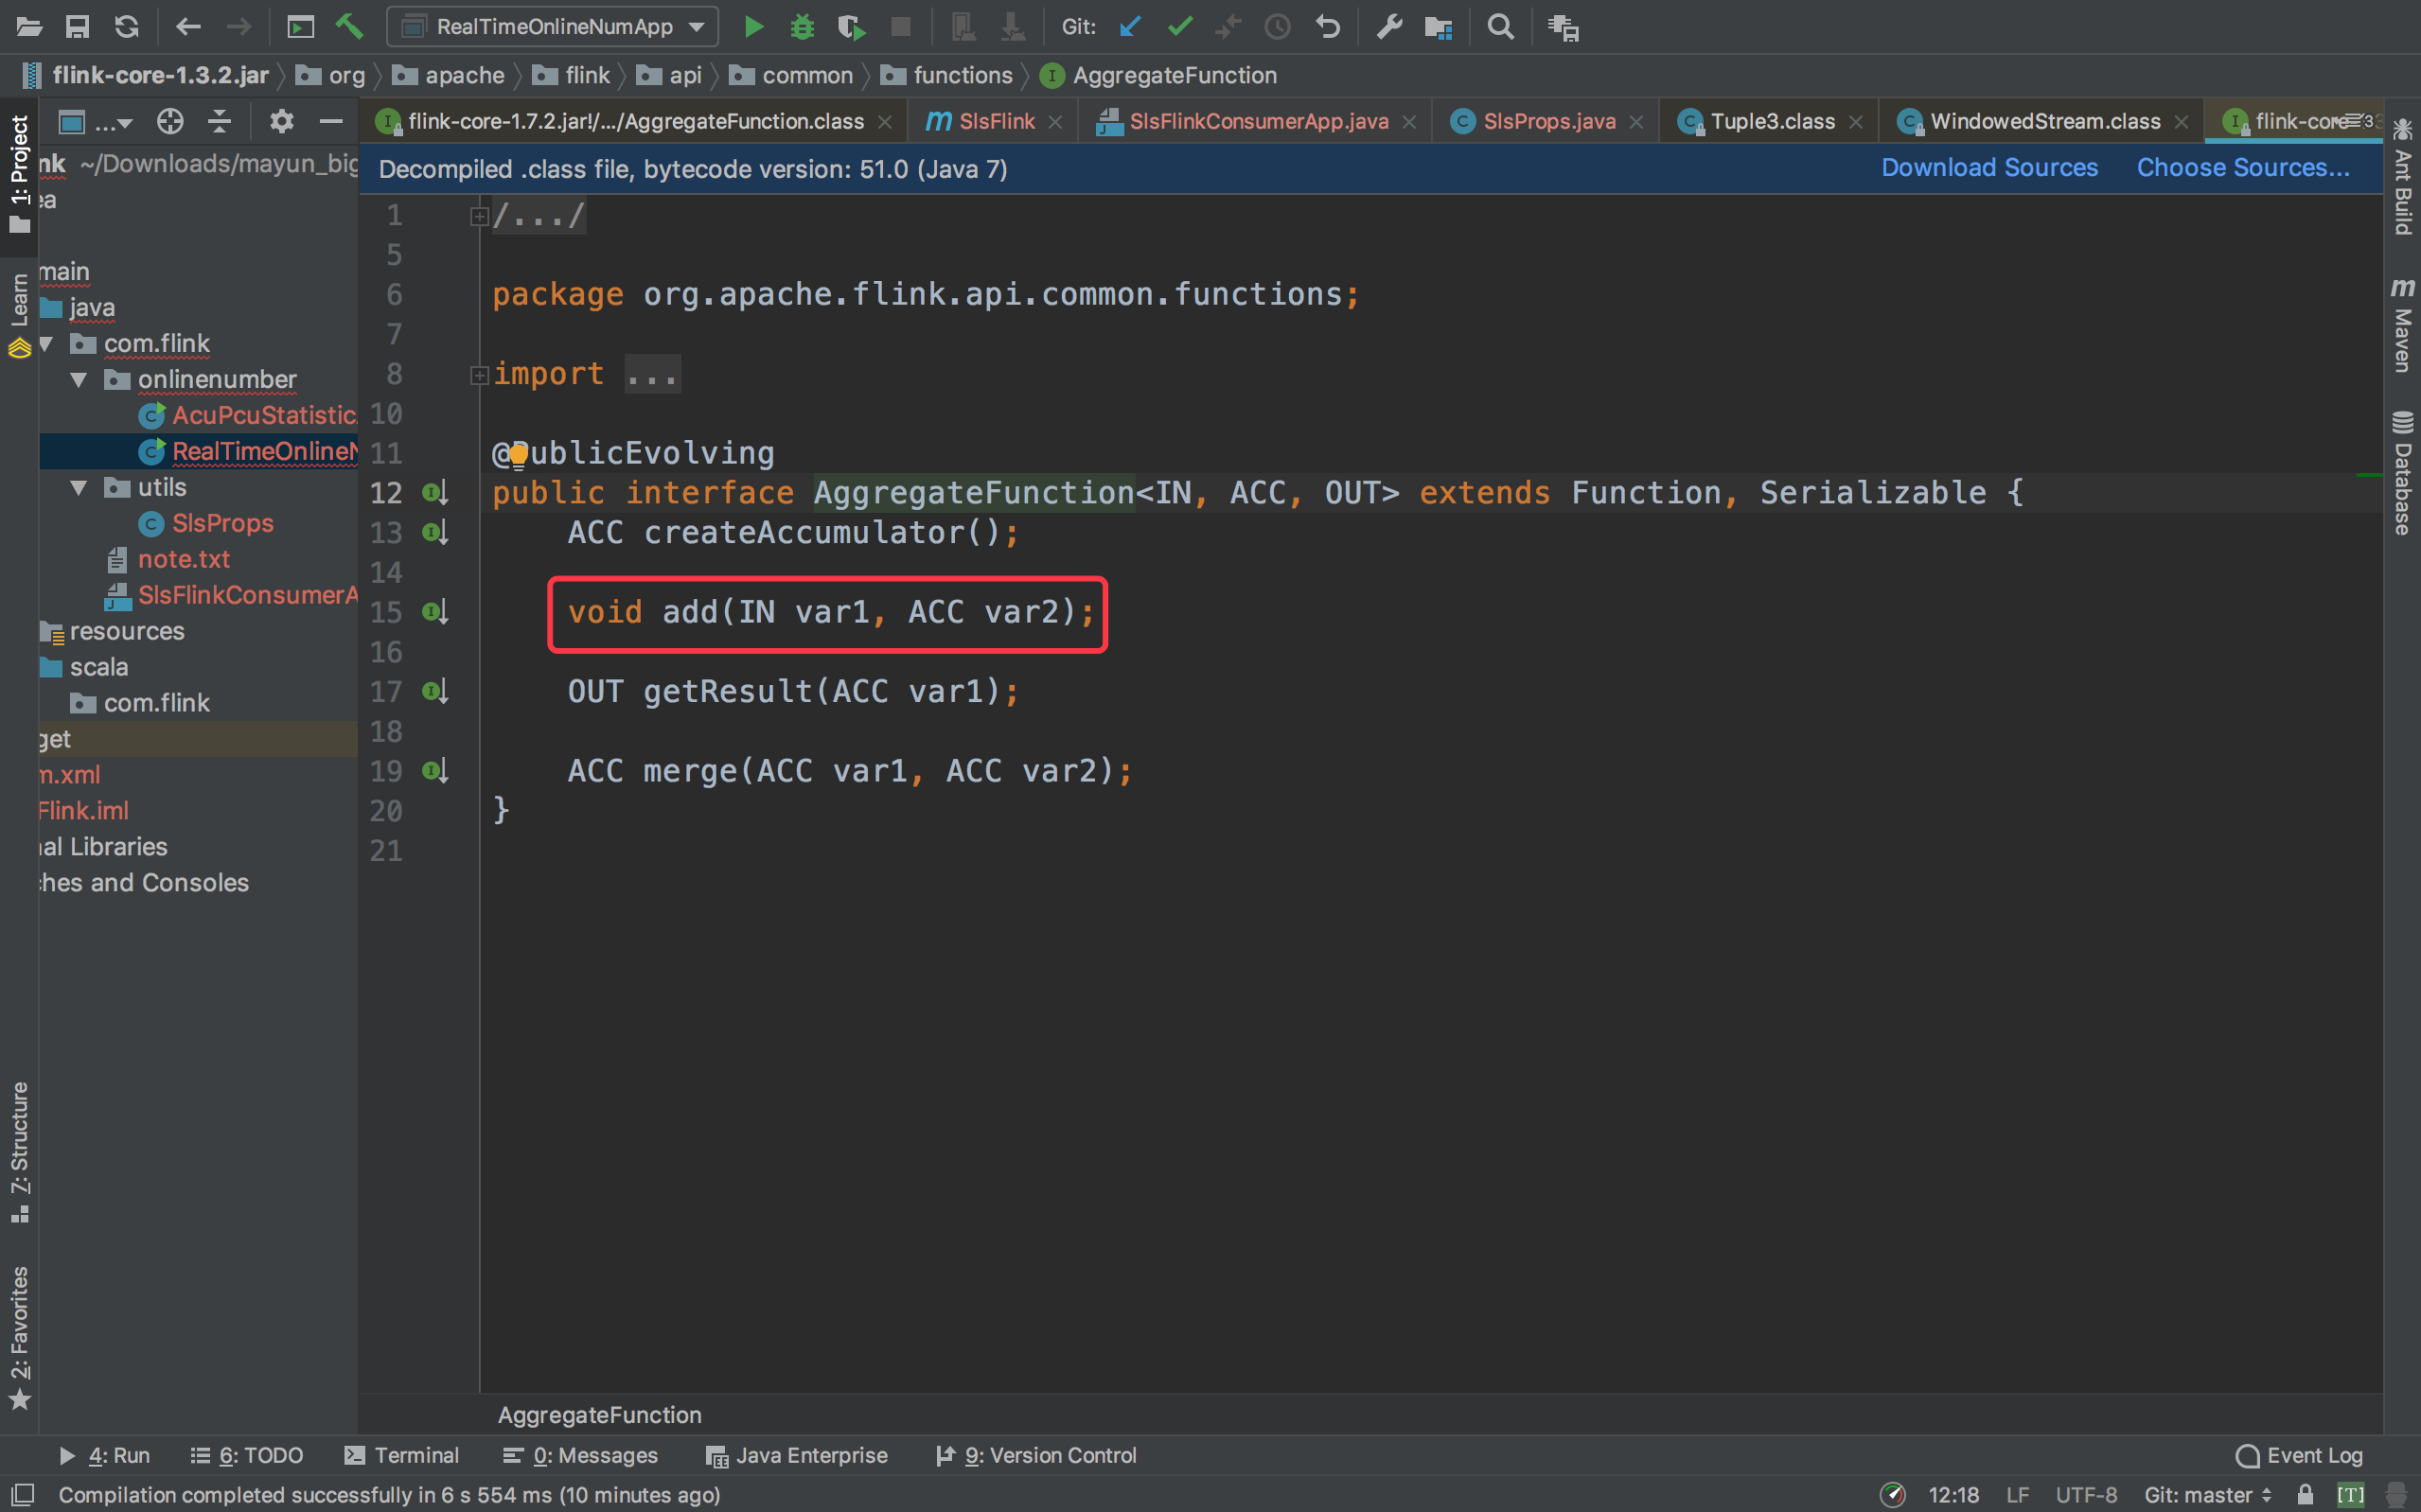2421x1512 pixels.
Task: Click the green Debug bug icon
Action: (x=802, y=27)
